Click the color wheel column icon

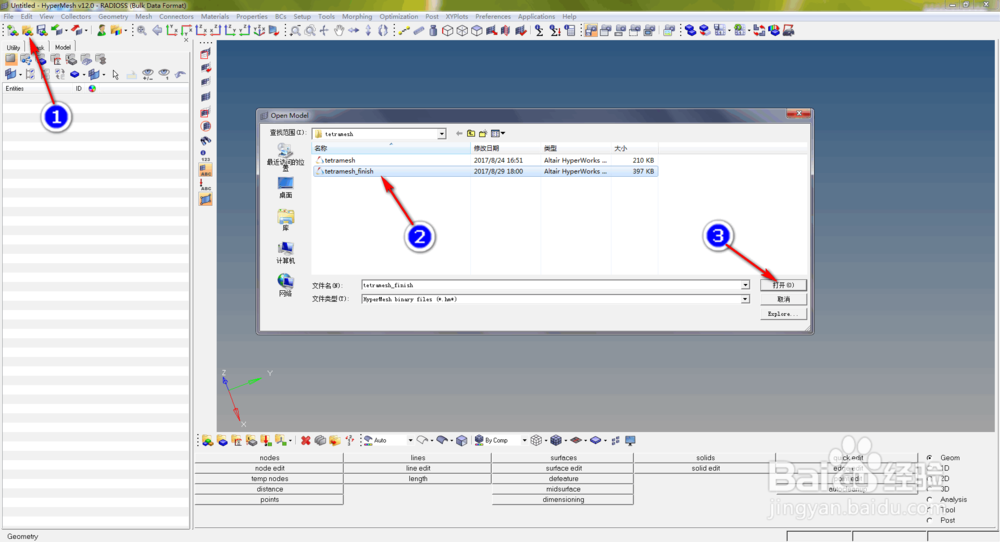click(92, 89)
